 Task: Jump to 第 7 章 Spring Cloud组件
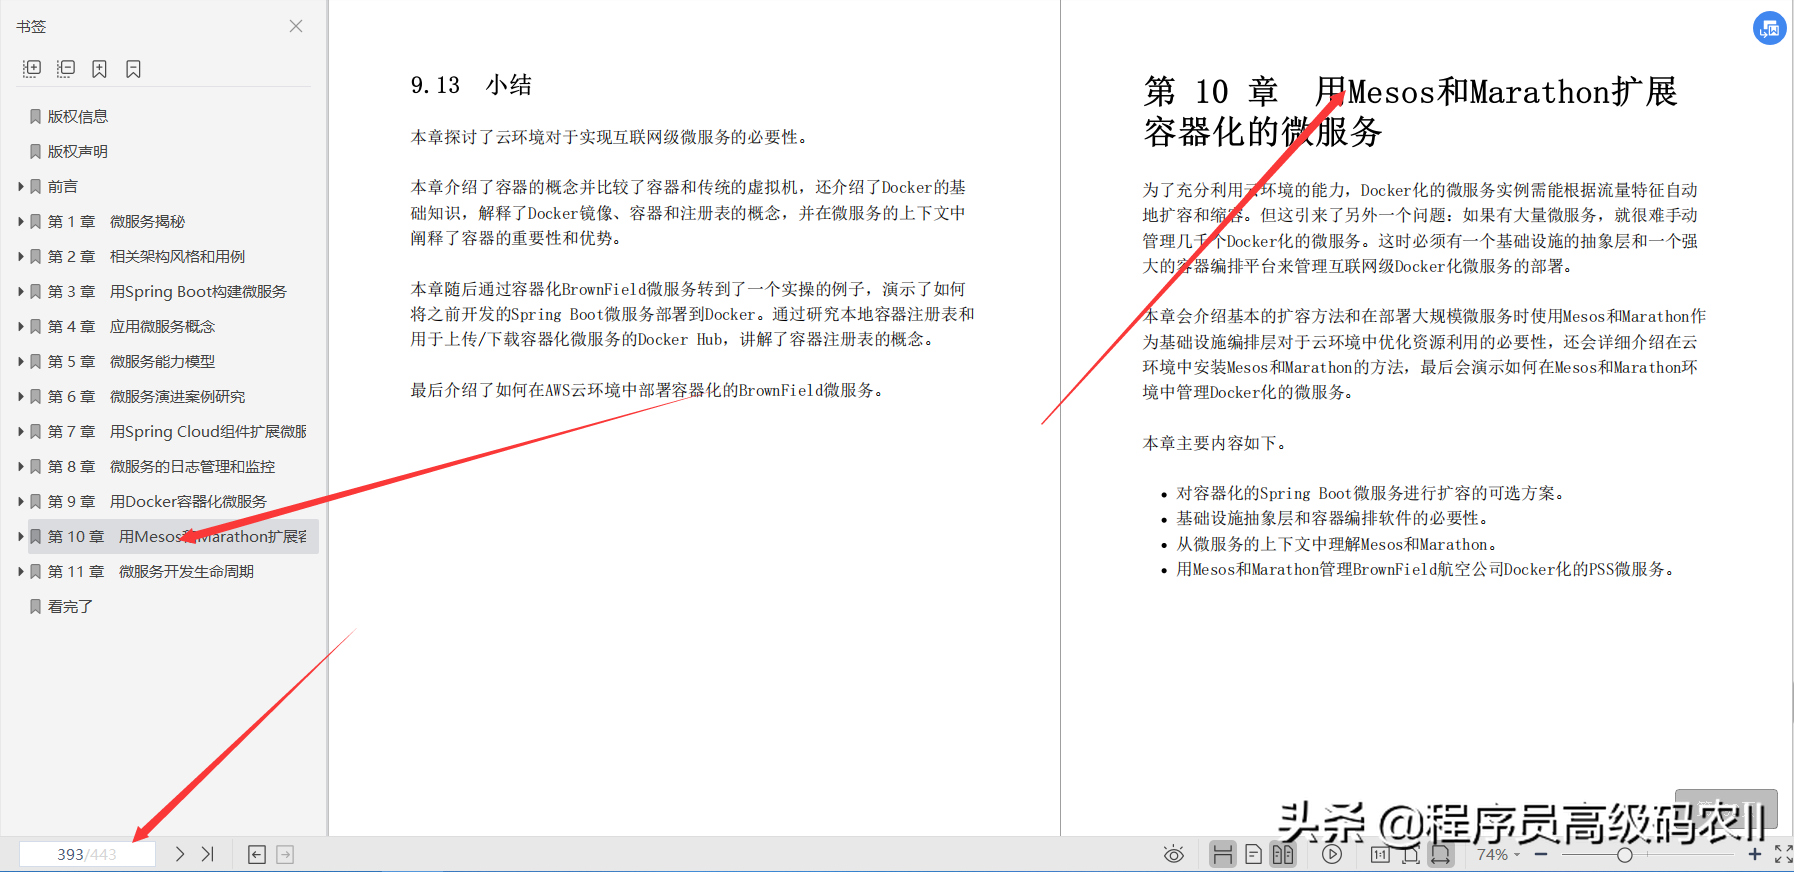(177, 431)
